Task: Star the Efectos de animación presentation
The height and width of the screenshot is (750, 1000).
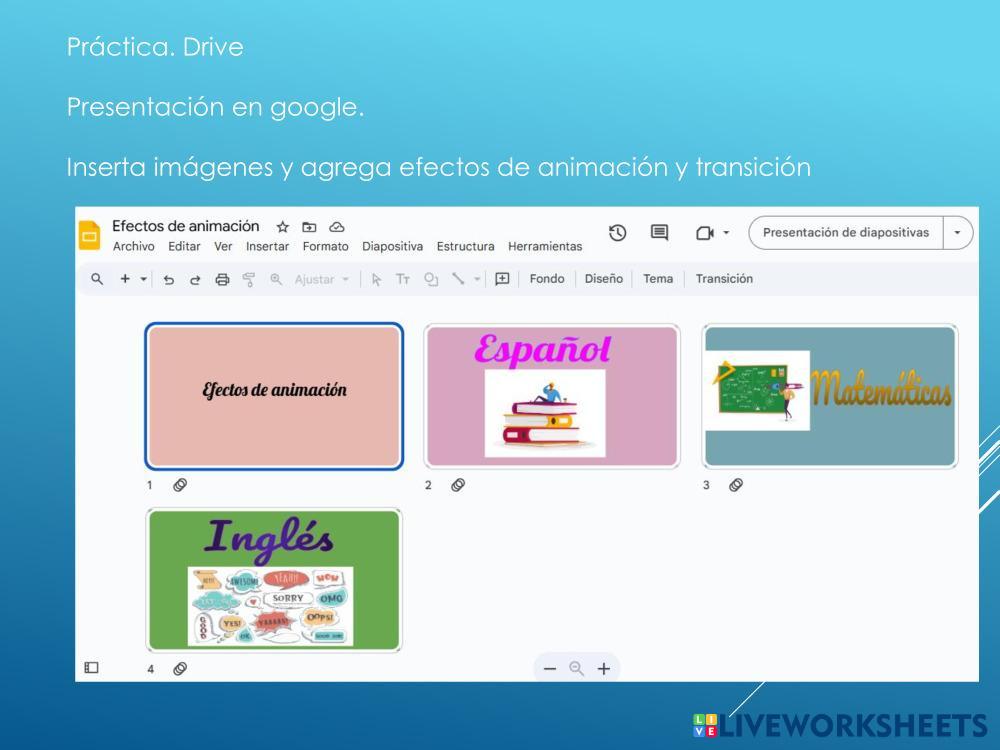Action: [x=282, y=227]
